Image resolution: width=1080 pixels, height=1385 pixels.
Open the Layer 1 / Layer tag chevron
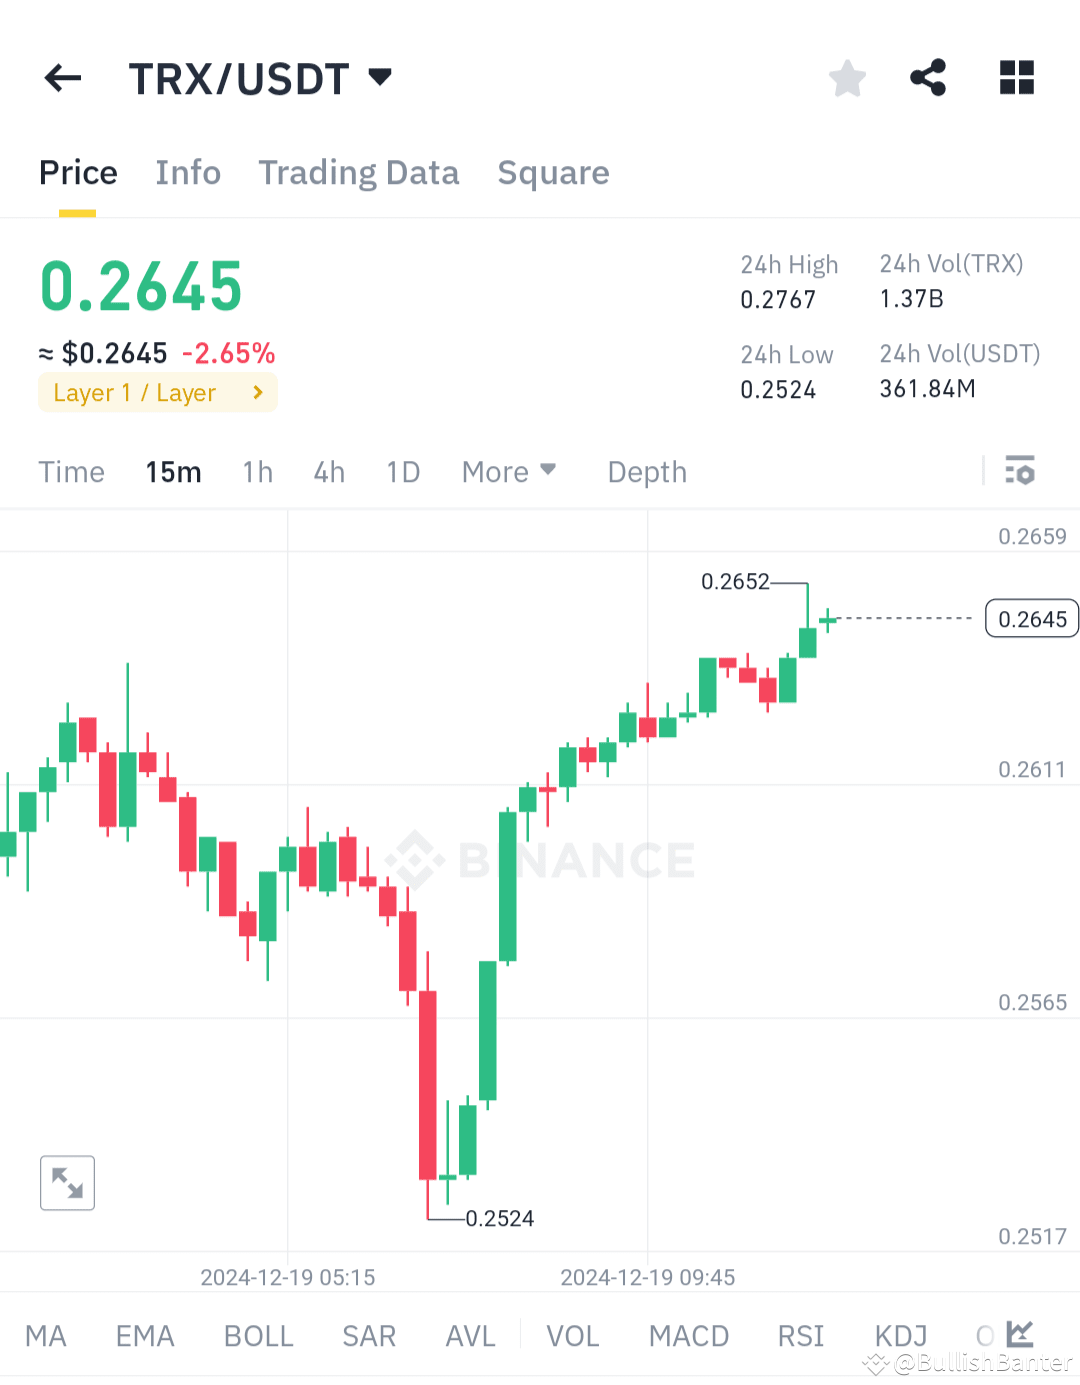pos(257,392)
